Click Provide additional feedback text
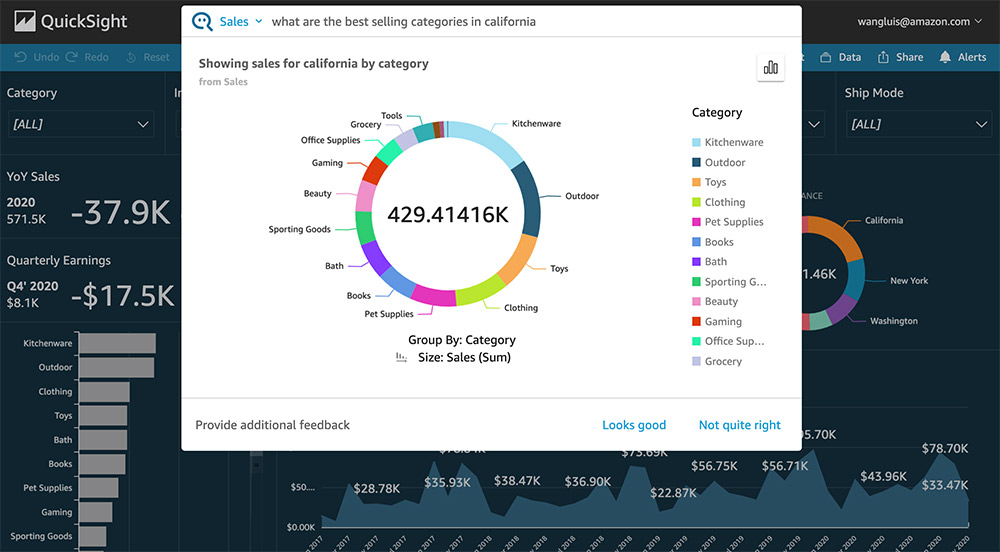Viewport: 1000px width, 552px height. click(x=272, y=425)
